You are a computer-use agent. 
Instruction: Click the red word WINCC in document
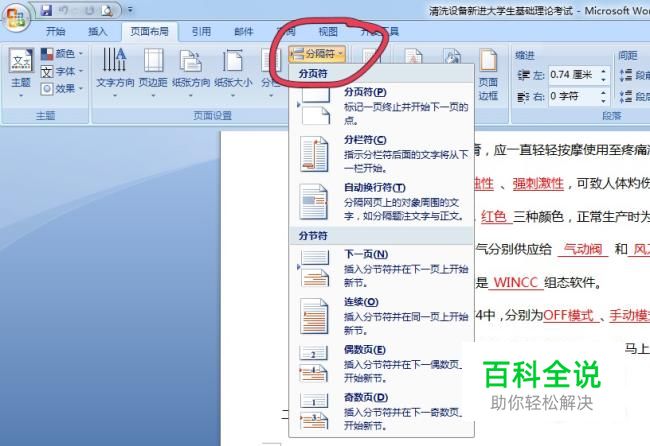516,282
